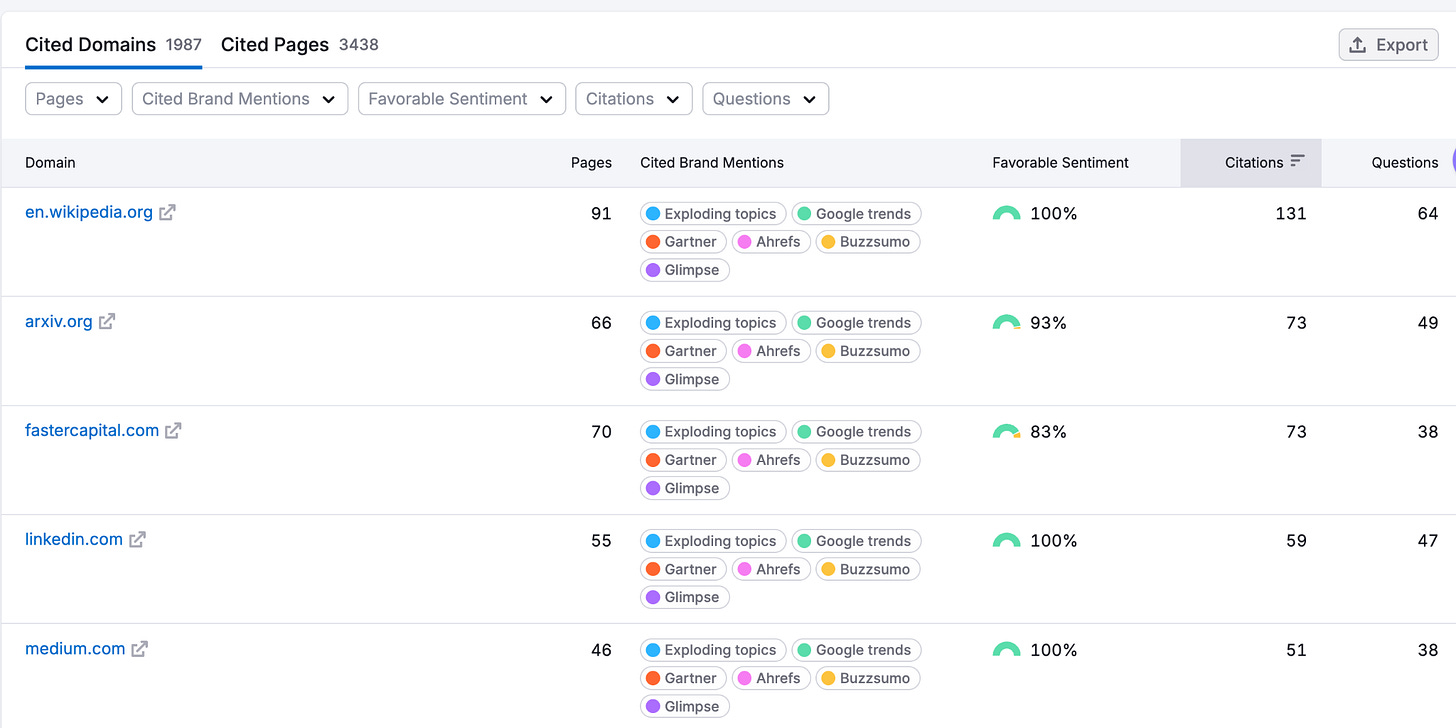This screenshot has height=728, width=1456.
Task: Open external link icon beside fastercapital.com
Action: tap(173, 430)
